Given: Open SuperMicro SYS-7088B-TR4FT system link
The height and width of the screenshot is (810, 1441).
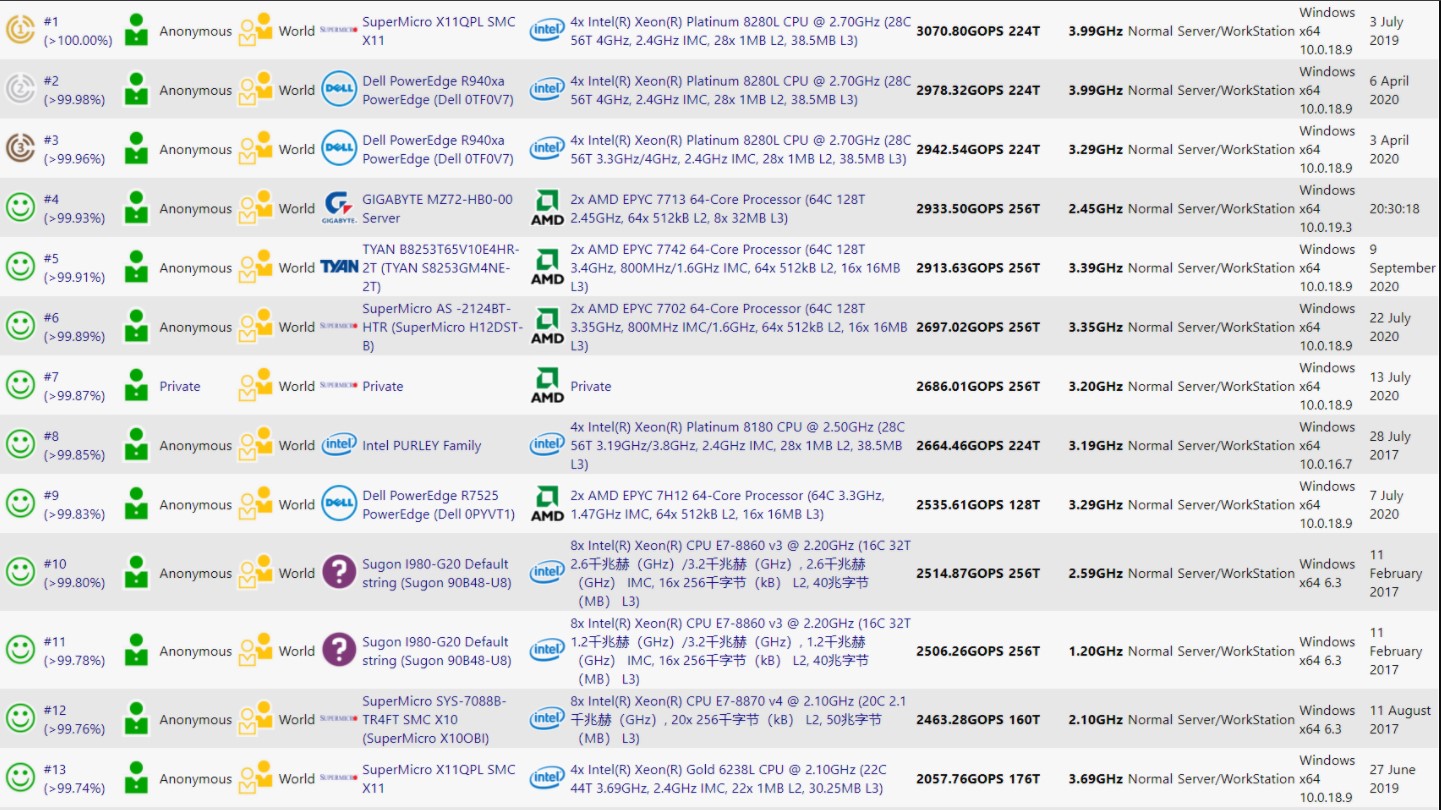Looking at the screenshot, I should 434,719.
